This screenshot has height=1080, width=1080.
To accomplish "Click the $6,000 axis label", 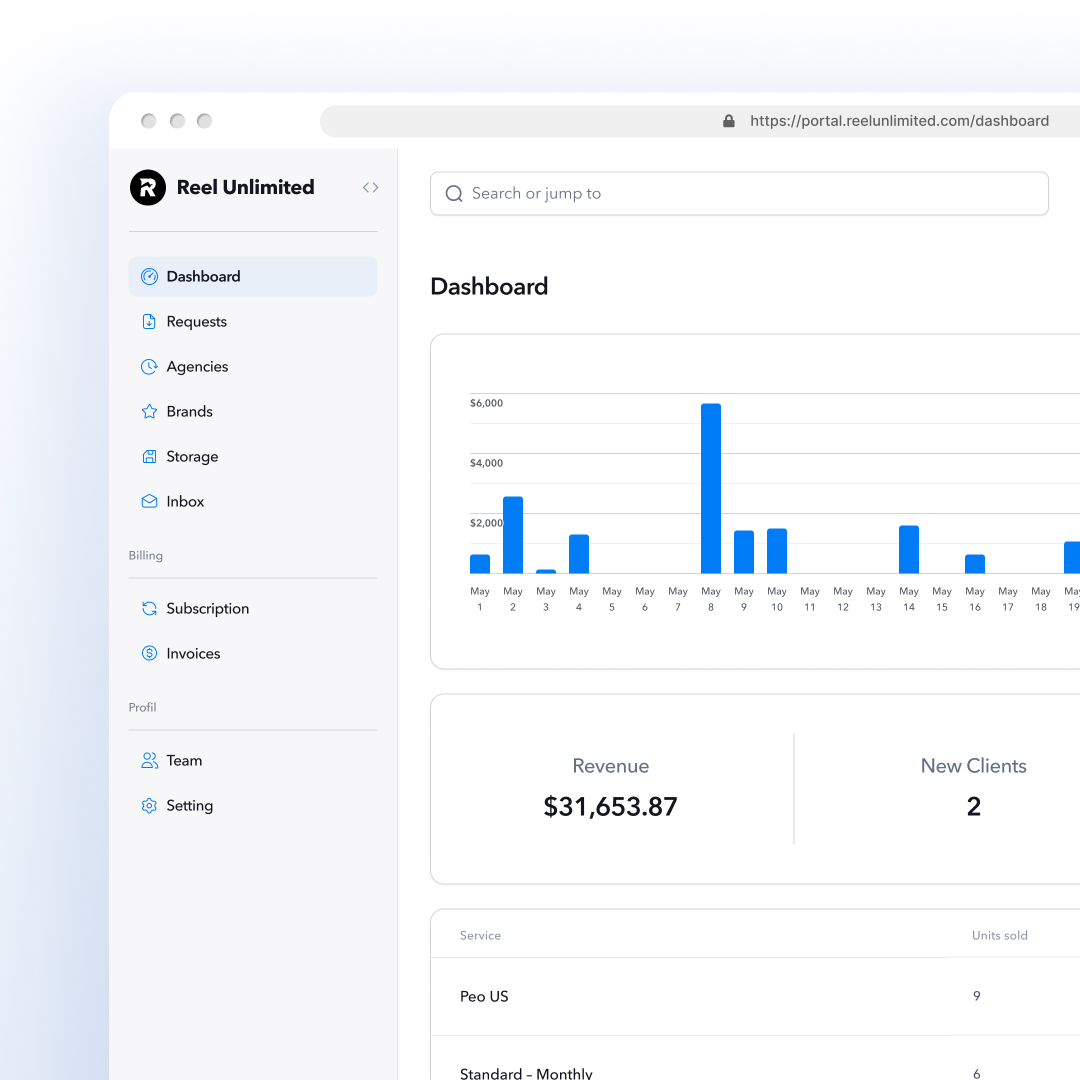I will pos(486,403).
